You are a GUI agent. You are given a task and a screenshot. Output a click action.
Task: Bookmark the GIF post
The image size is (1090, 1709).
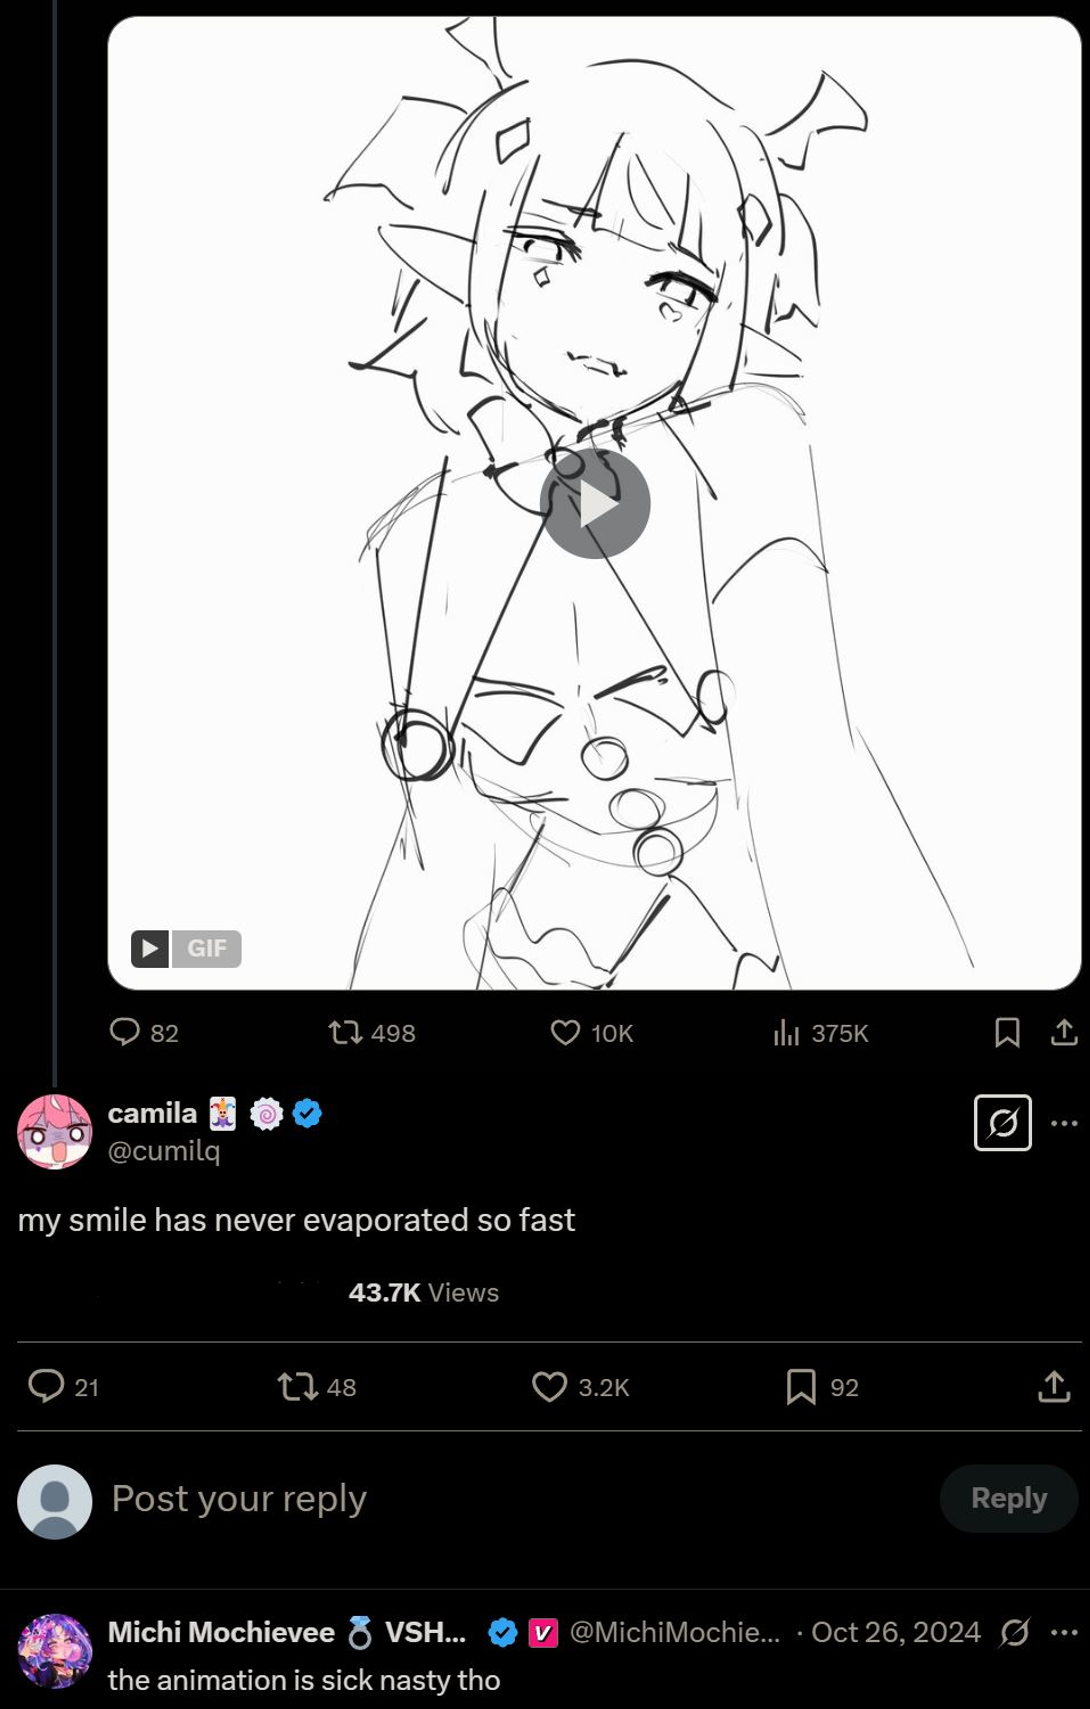click(x=1007, y=1032)
